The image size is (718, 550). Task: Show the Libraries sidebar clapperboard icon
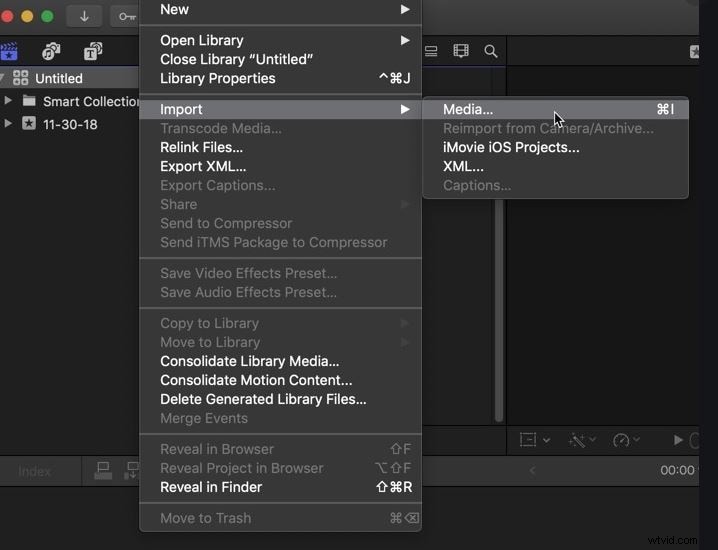tap(9, 51)
